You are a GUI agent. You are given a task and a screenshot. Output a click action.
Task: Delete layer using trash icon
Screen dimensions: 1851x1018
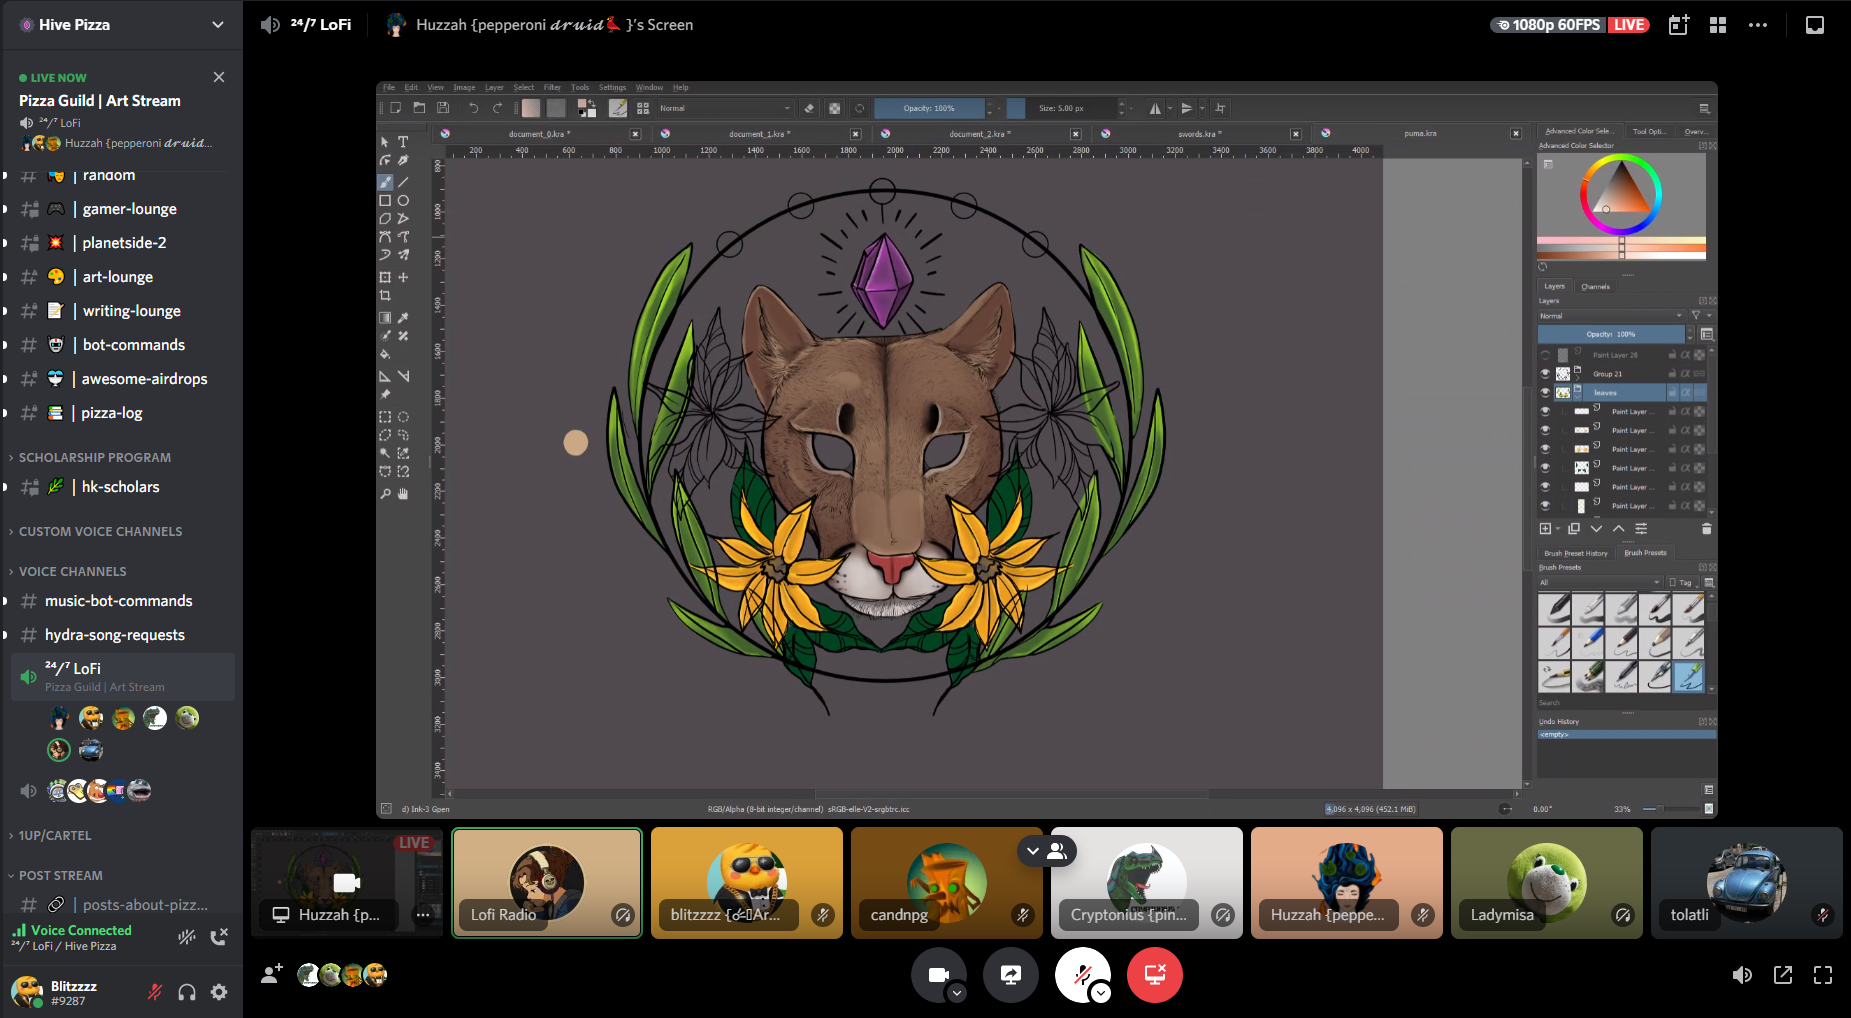click(1707, 529)
